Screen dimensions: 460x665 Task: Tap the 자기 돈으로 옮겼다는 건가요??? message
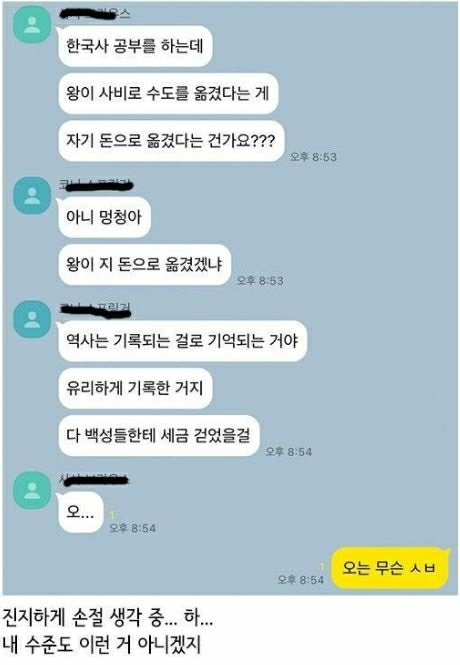(x=171, y=140)
